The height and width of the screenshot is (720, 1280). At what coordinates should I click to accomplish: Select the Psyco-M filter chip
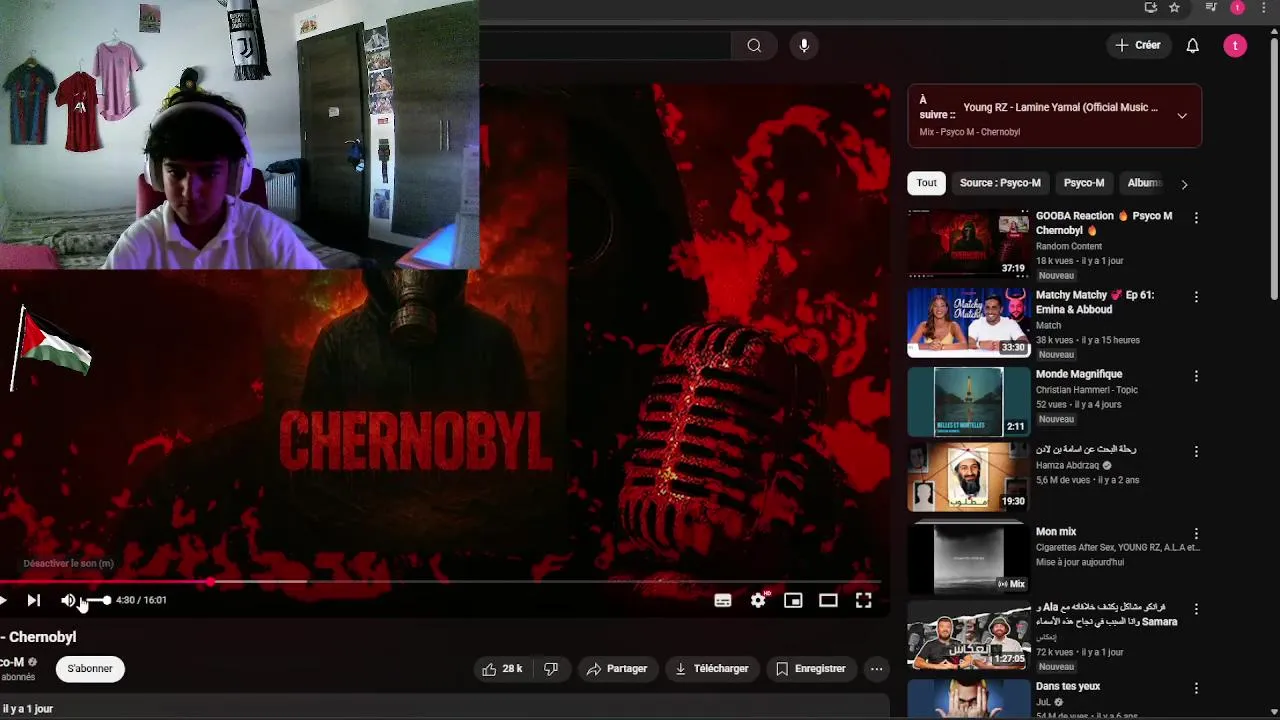click(1084, 183)
